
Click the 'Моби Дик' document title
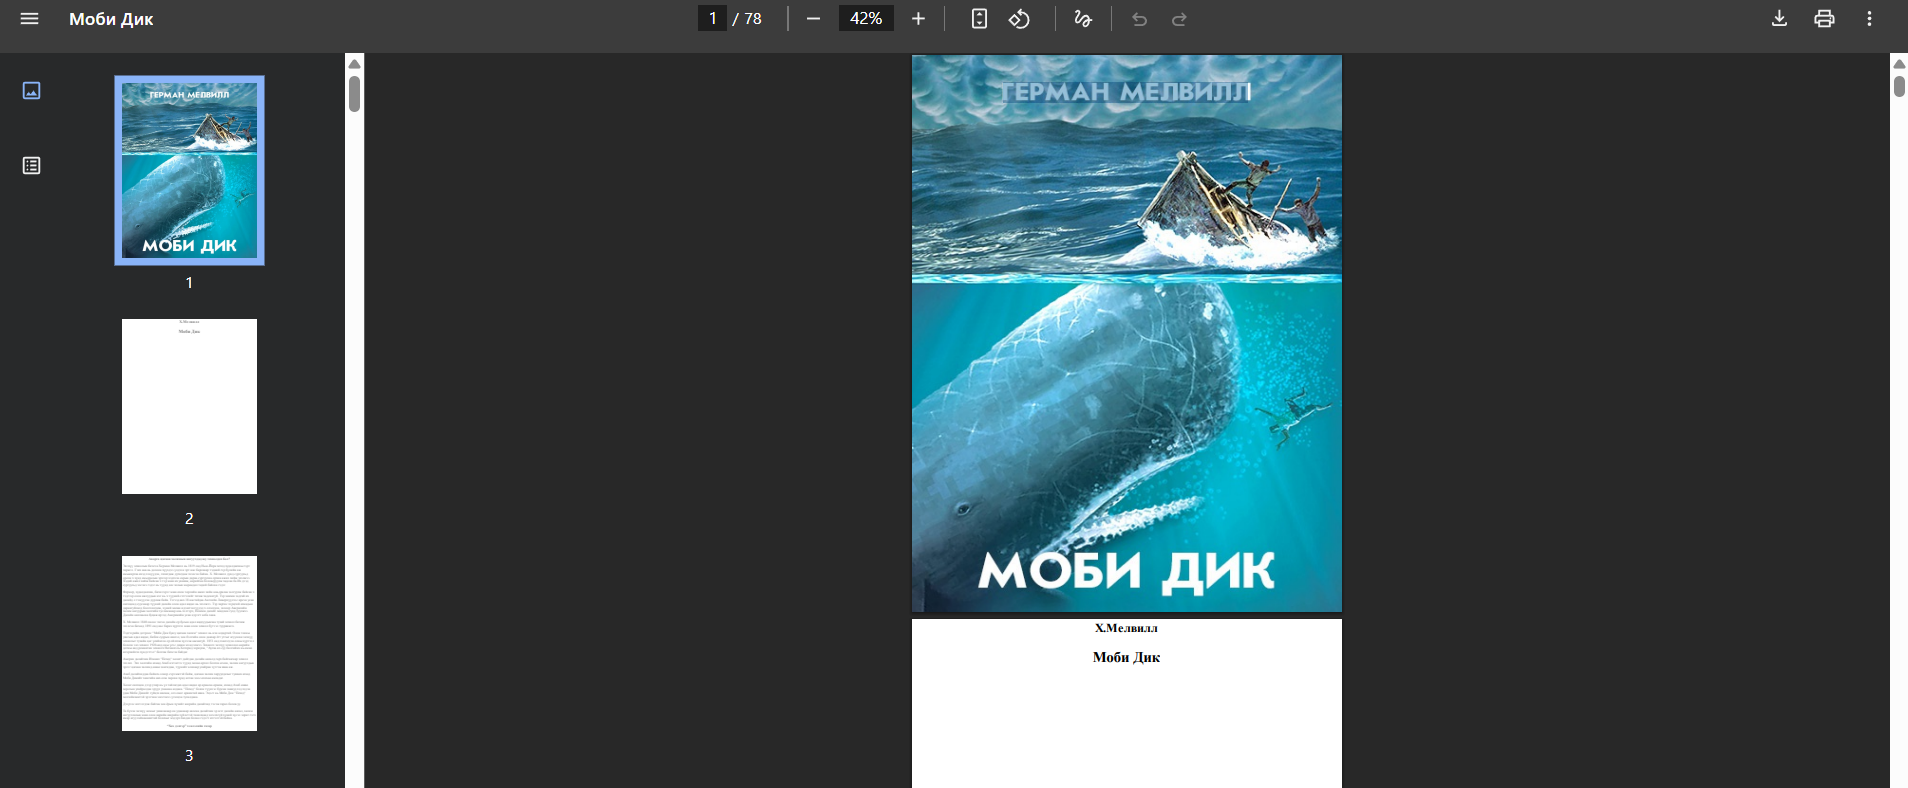(111, 19)
